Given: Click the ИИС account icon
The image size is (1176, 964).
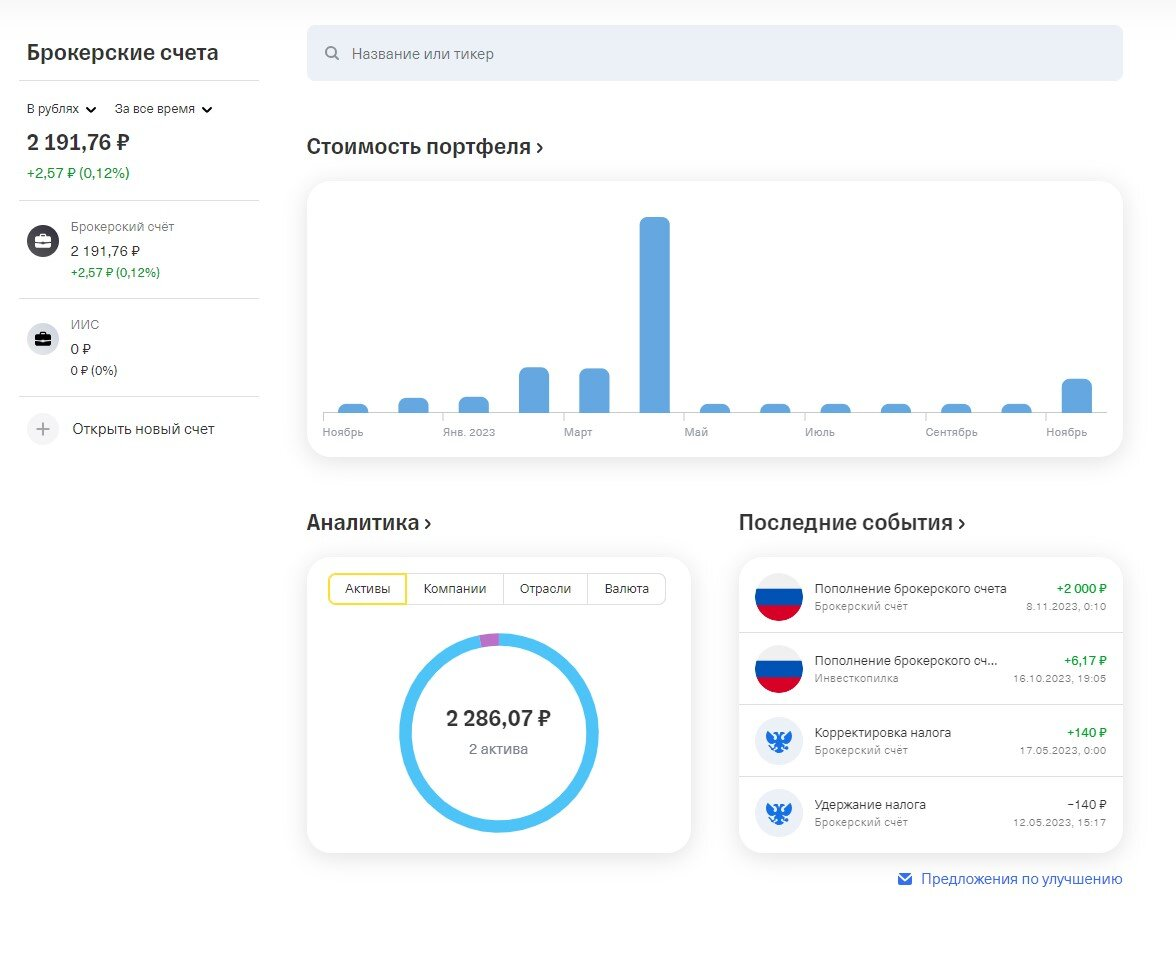Looking at the screenshot, I should (x=42, y=338).
